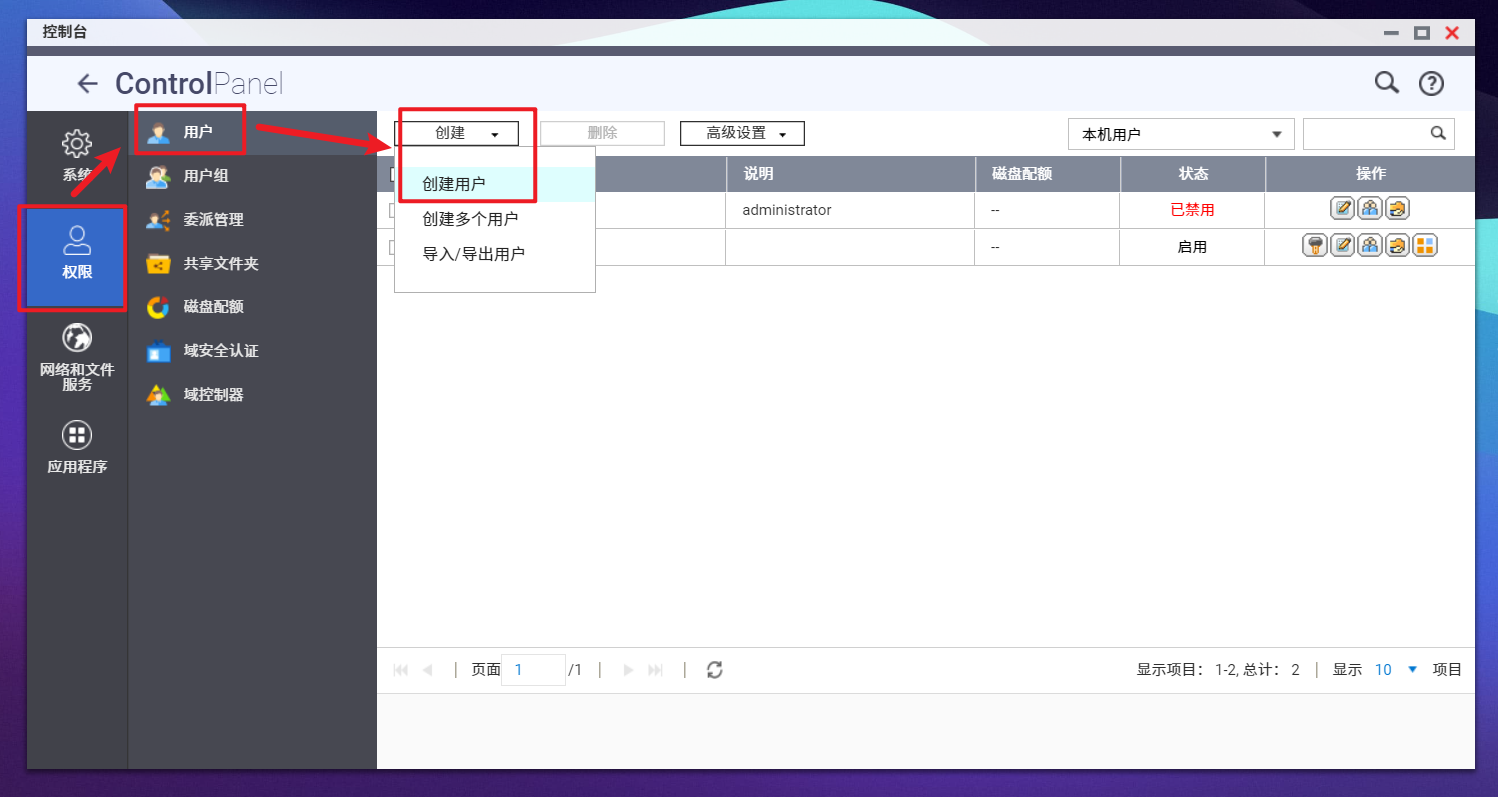This screenshot has width=1498, height=797.
Task: Go to the last page
Action: point(656,670)
